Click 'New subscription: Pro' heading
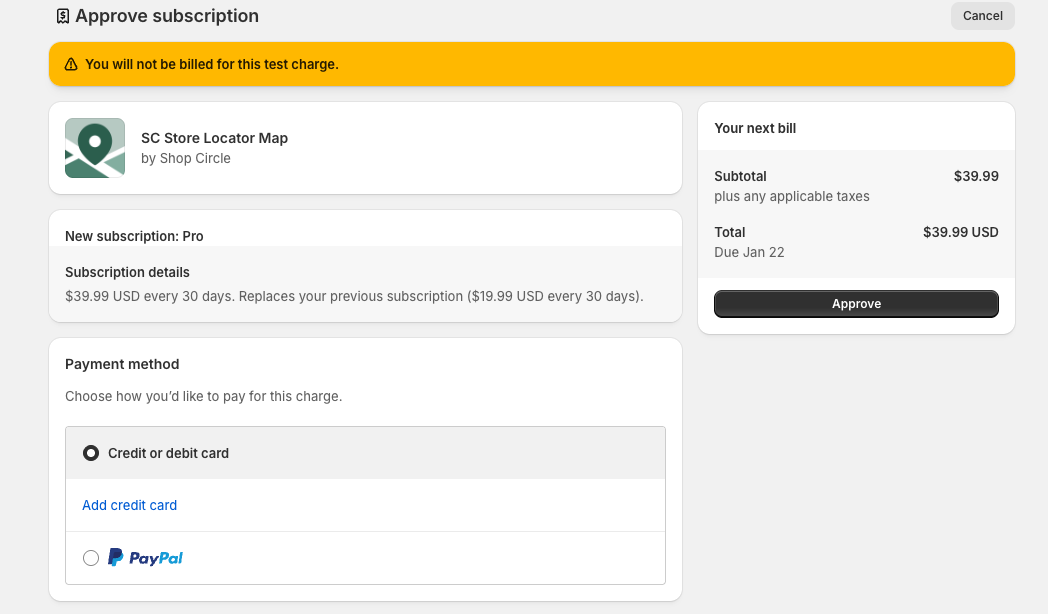This screenshot has width=1048, height=614. pyautogui.click(x=134, y=237)
